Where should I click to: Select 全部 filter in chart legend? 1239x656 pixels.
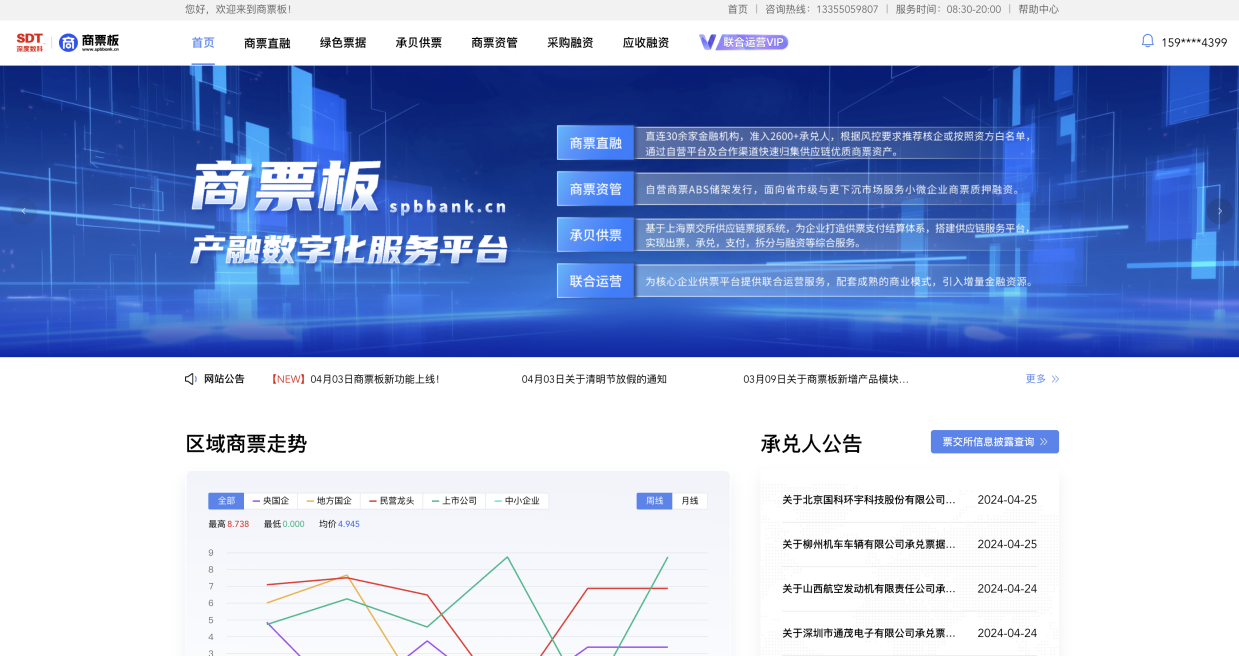[x=226, y=501]
